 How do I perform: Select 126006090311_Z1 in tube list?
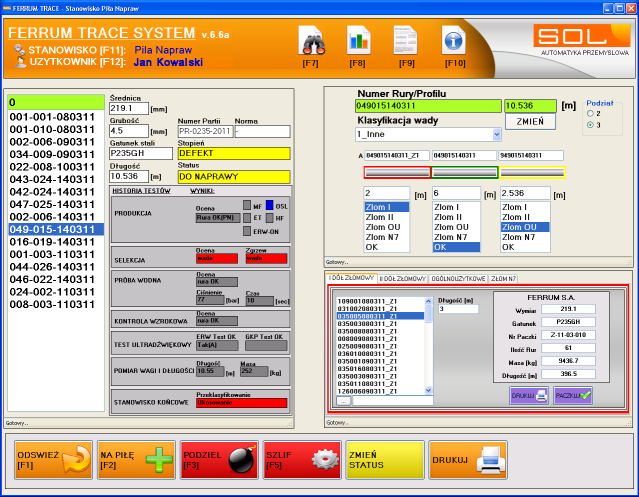click(380, 391)
